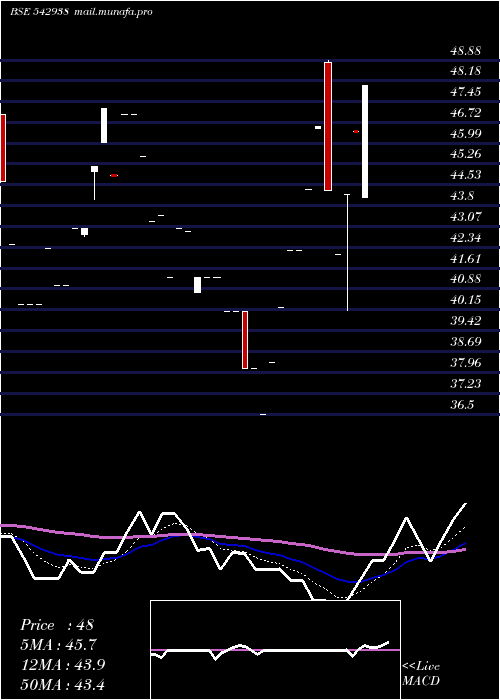The image size is (500, 700).
Task: Select the 43.07 price axis label
Action: click(x=466, y=217)
